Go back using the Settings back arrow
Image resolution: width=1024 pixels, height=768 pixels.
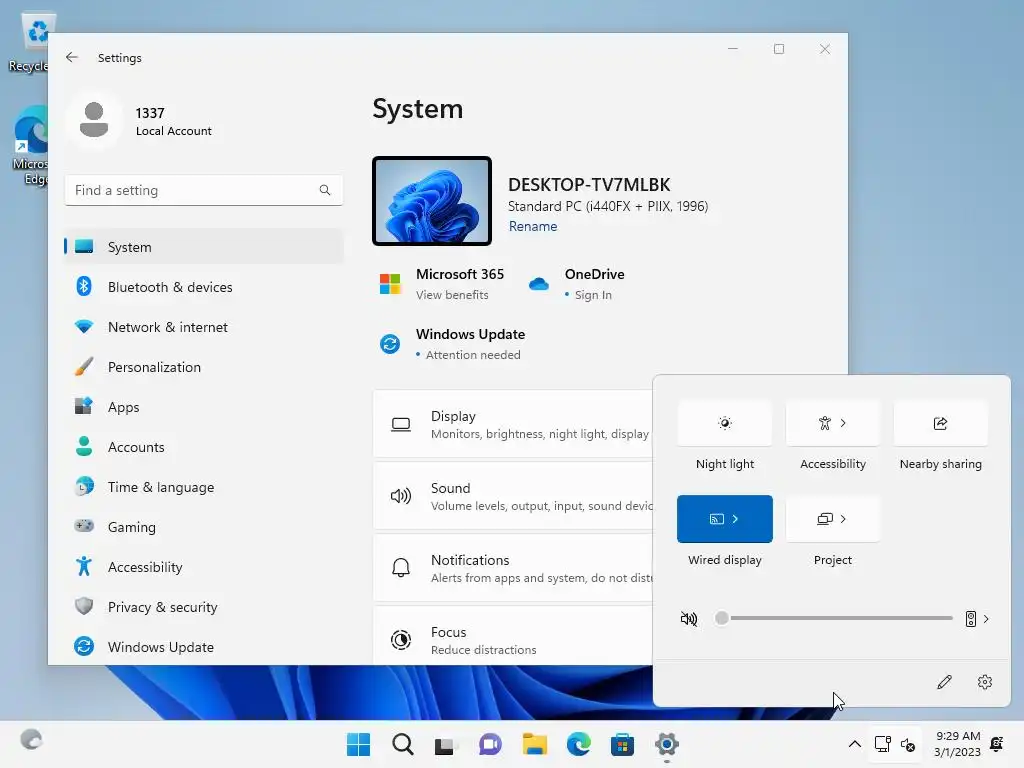(x=72, y=57)
